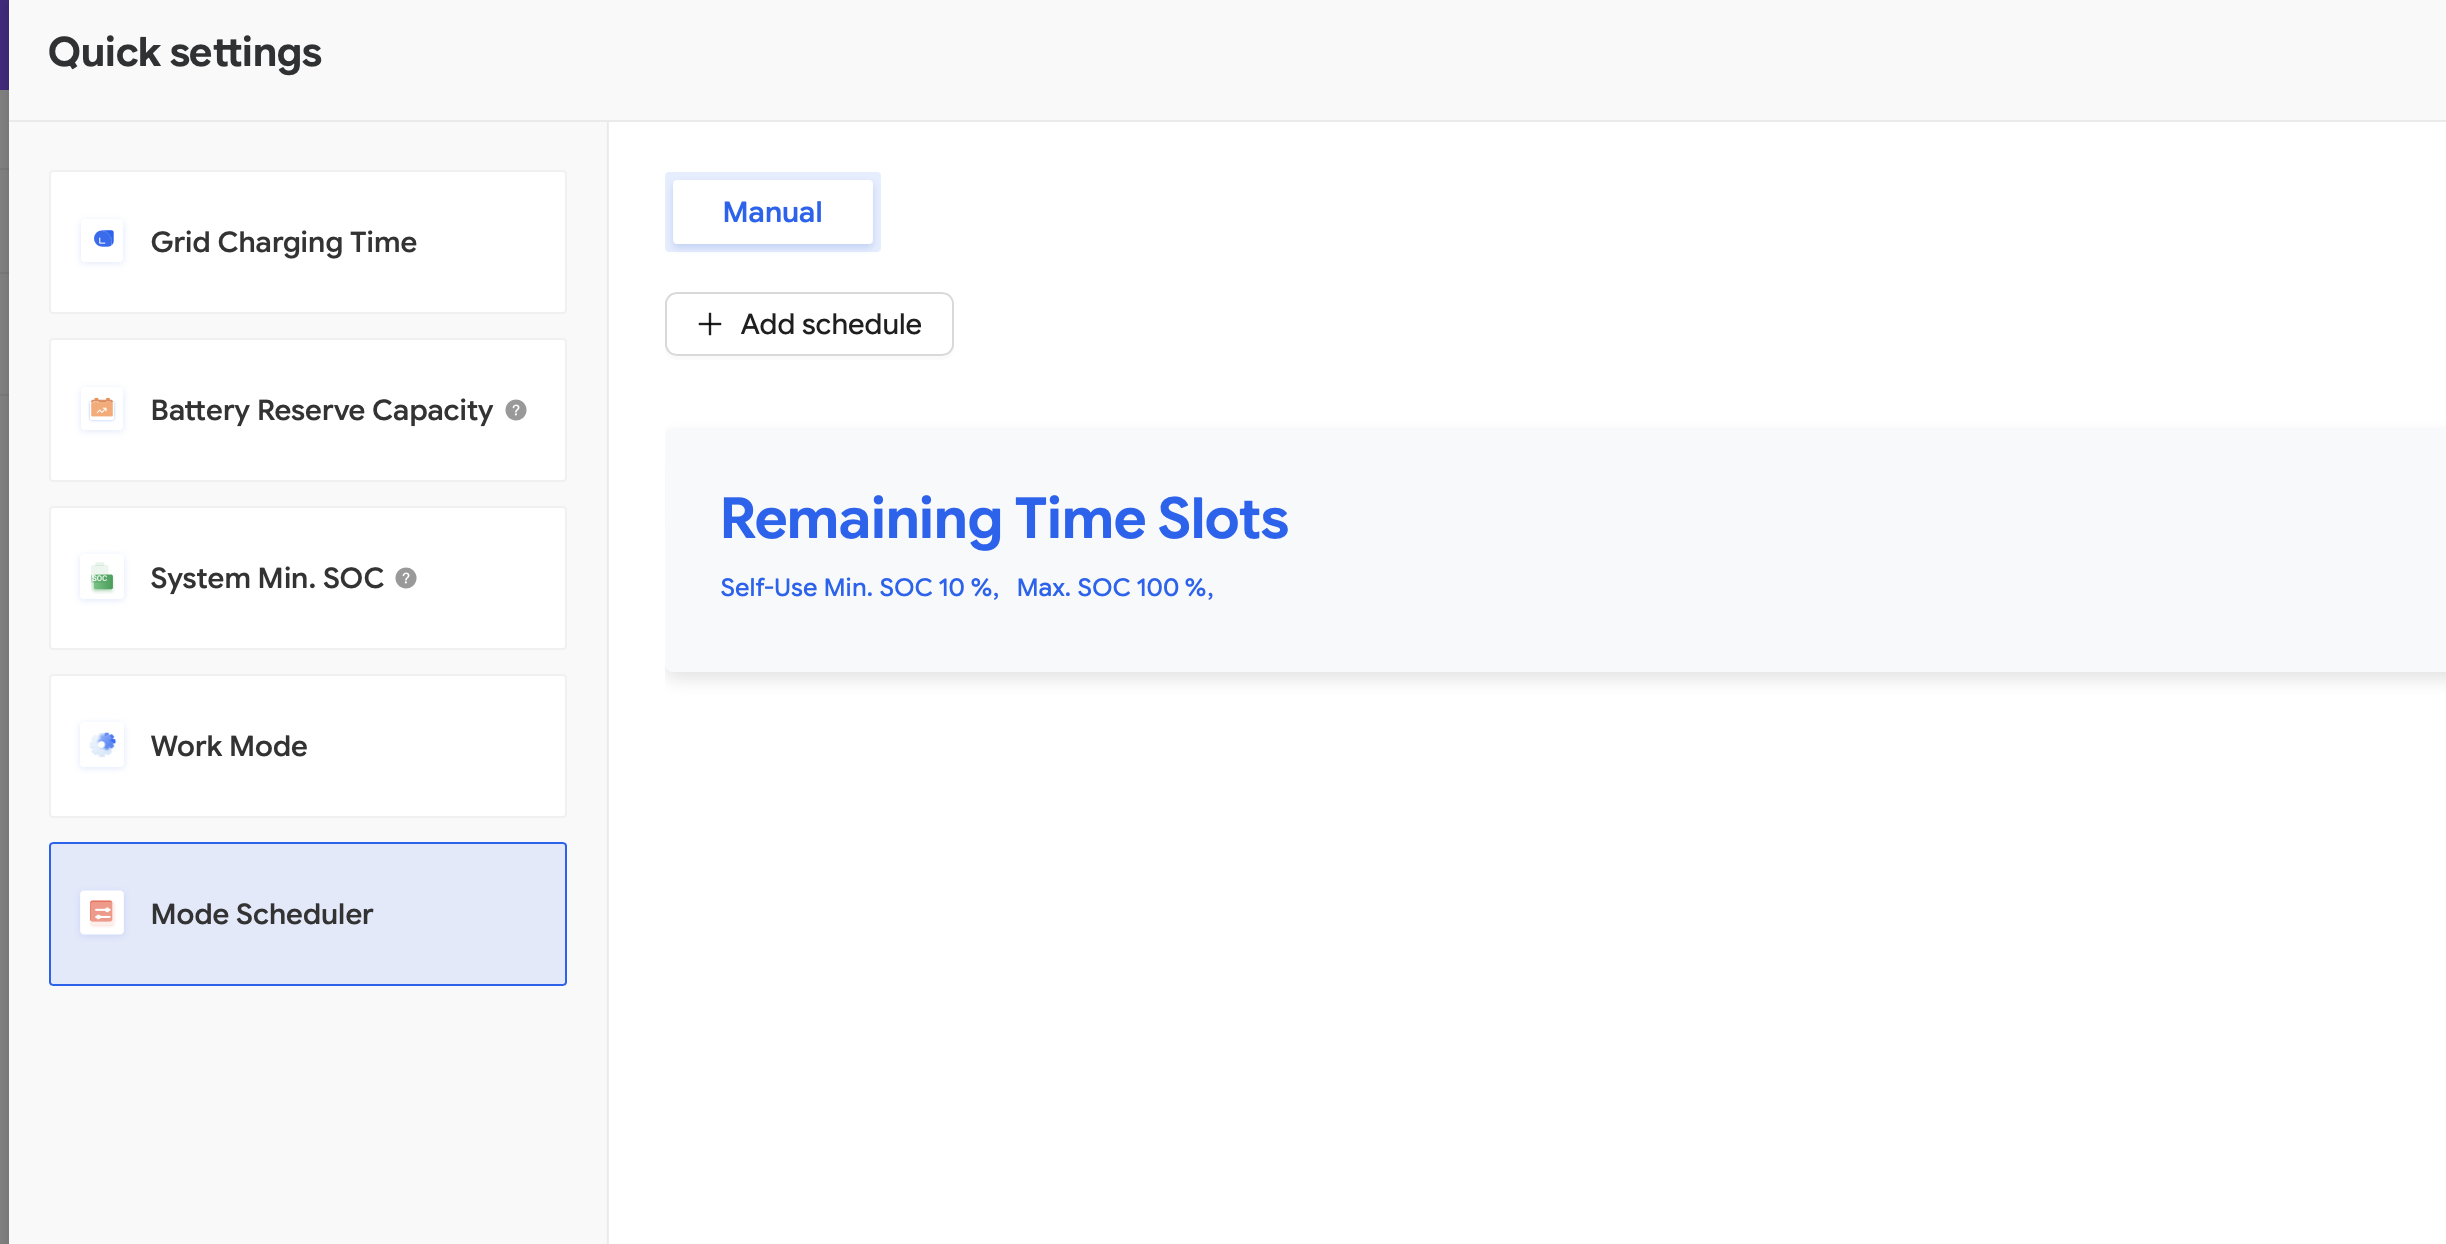Click the blue Work Mode gear icon
The image size is (2446, 1244).
(103, 744)
